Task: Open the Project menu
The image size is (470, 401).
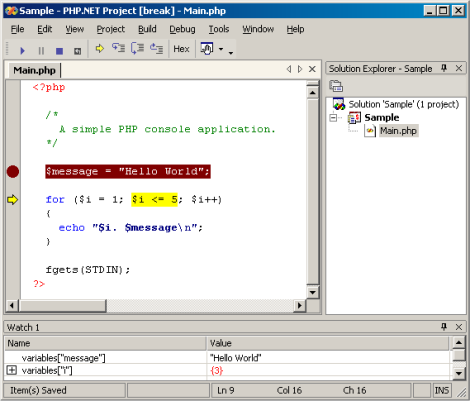Action: [111, 29]
